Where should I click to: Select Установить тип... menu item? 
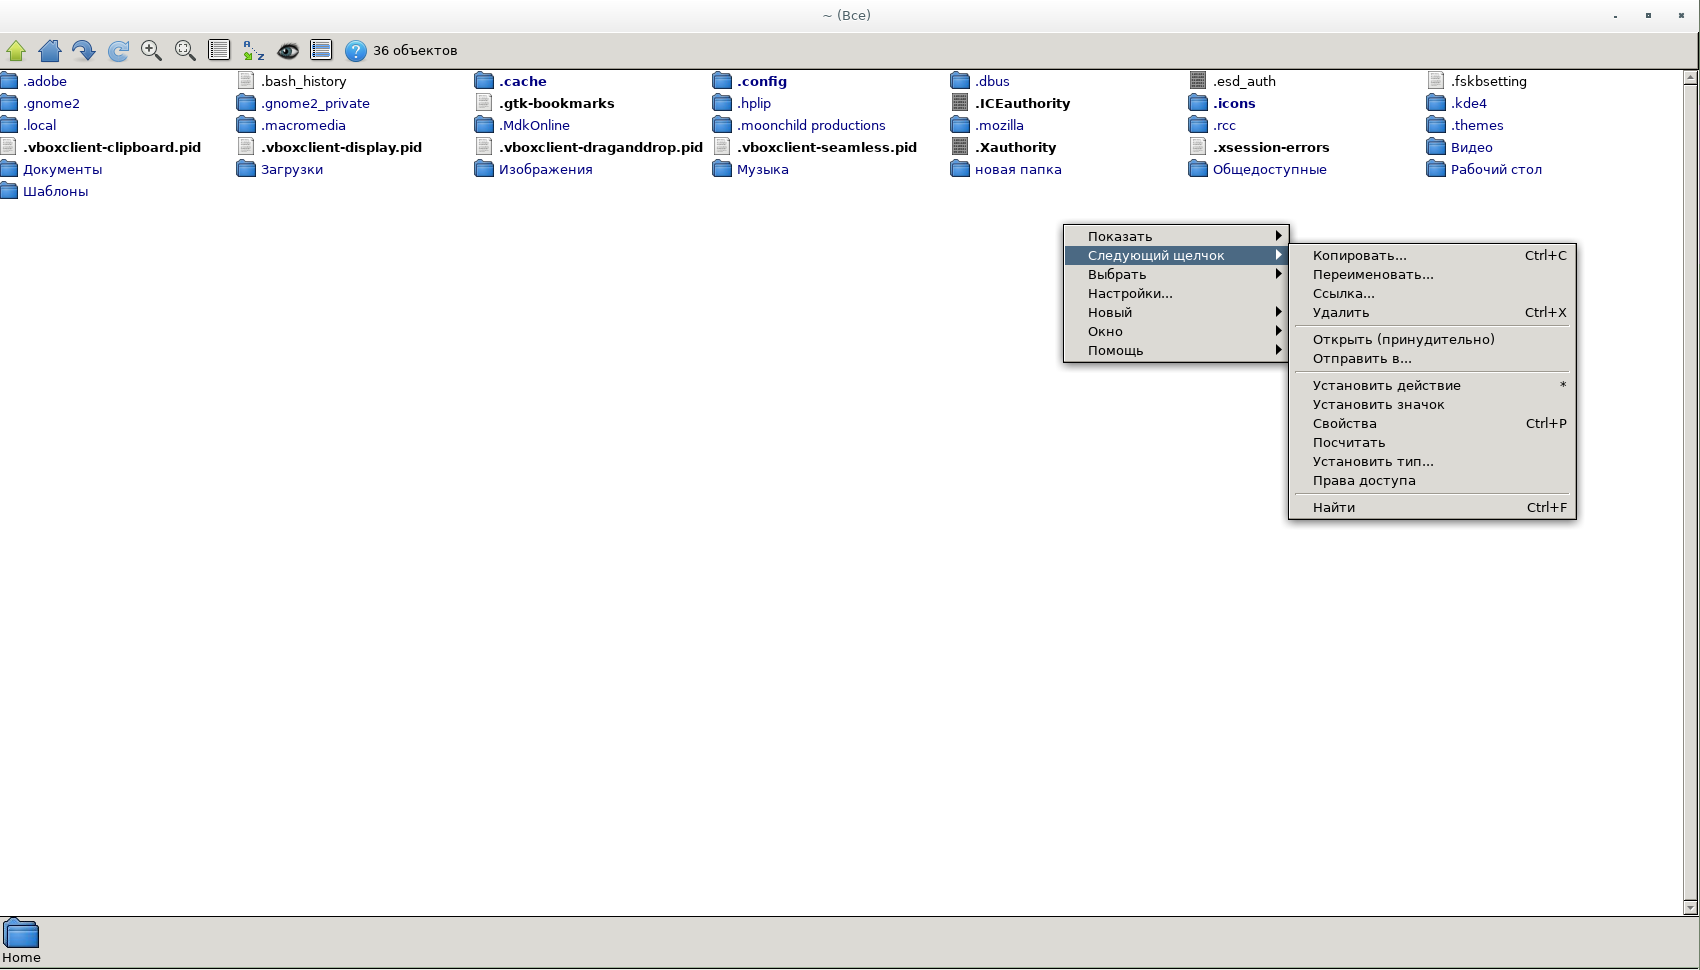coord(1432,462)
